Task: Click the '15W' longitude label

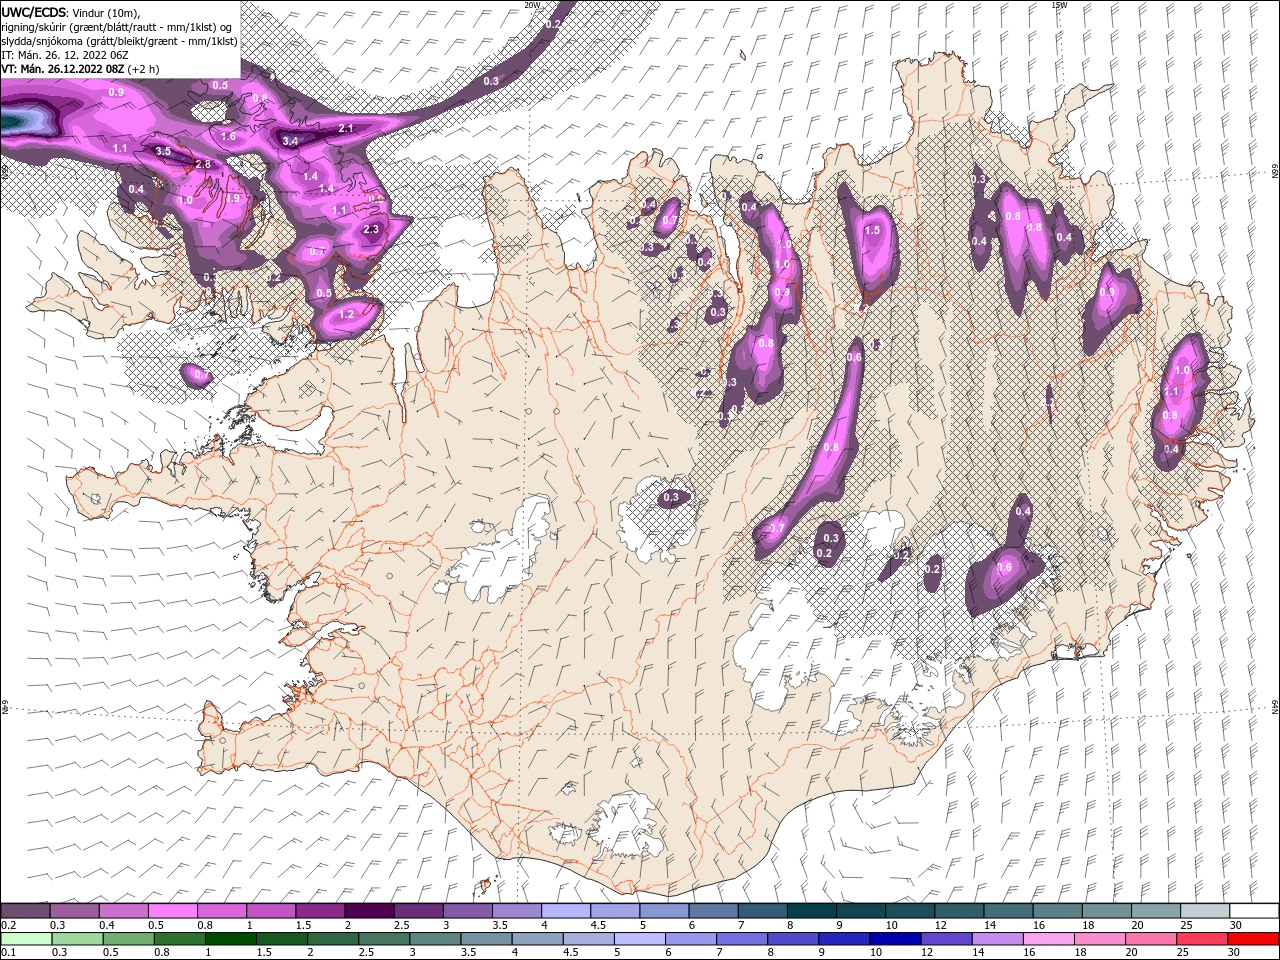Action: tap(1059, 5)
